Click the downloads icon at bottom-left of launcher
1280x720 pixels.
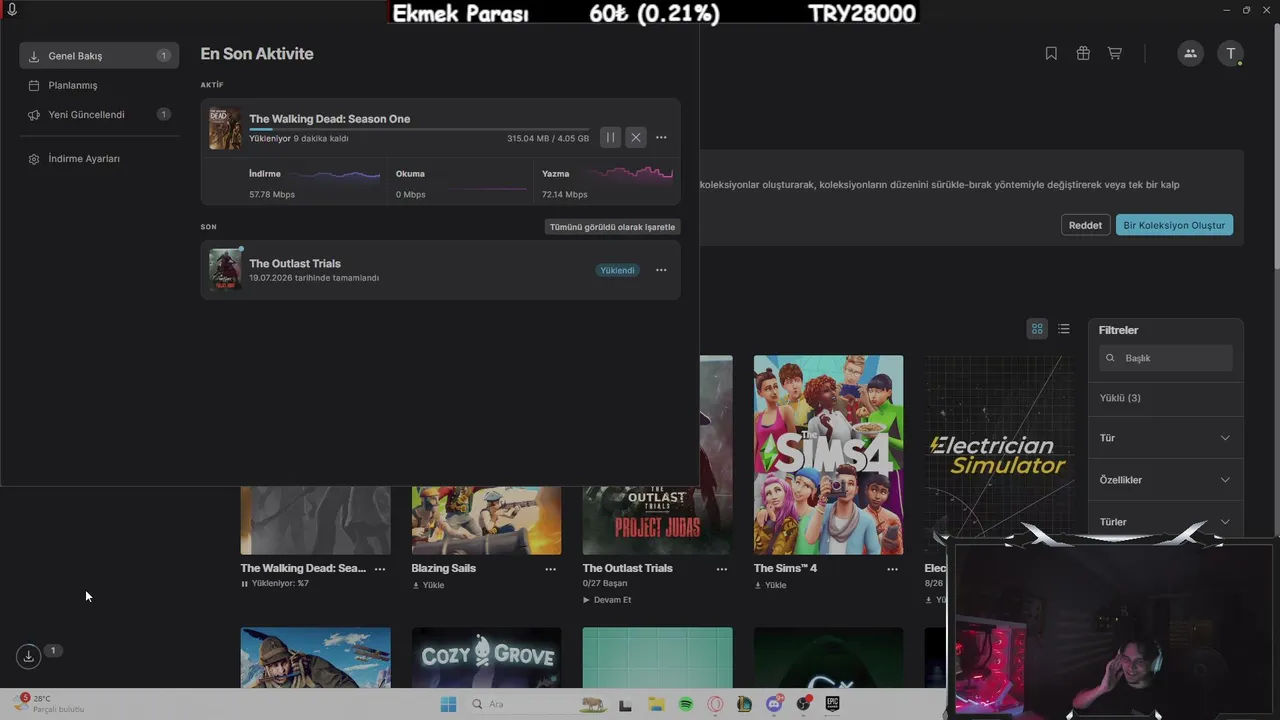pos(28,656)
